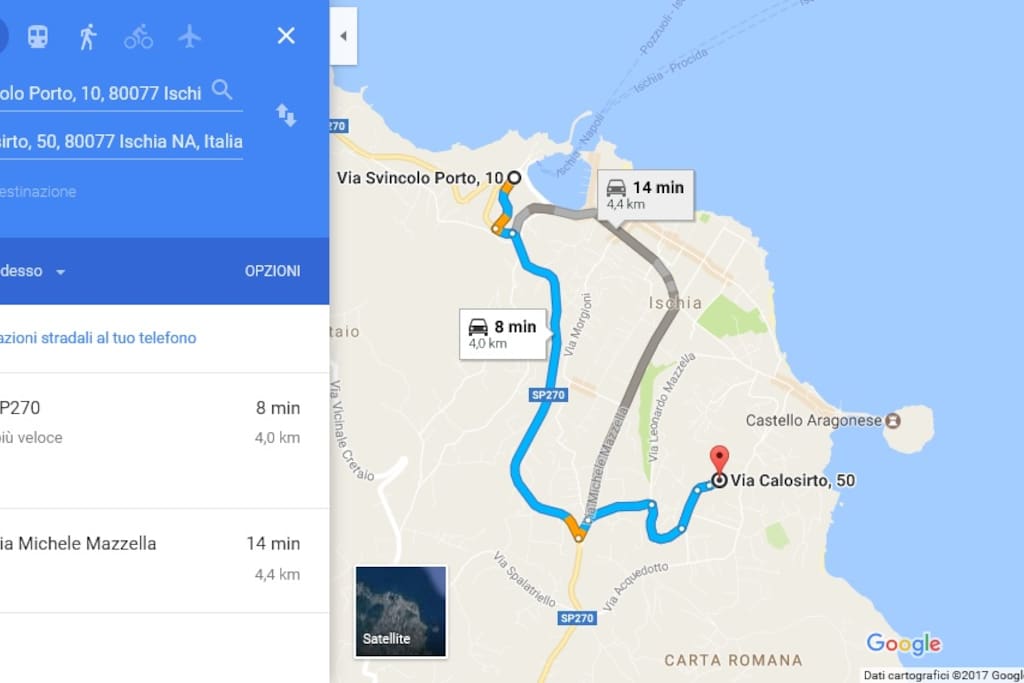Click the send directions to your phone link
This screenshot has width=1024, height=683.
pyautogui.click(x=98, y=338)
